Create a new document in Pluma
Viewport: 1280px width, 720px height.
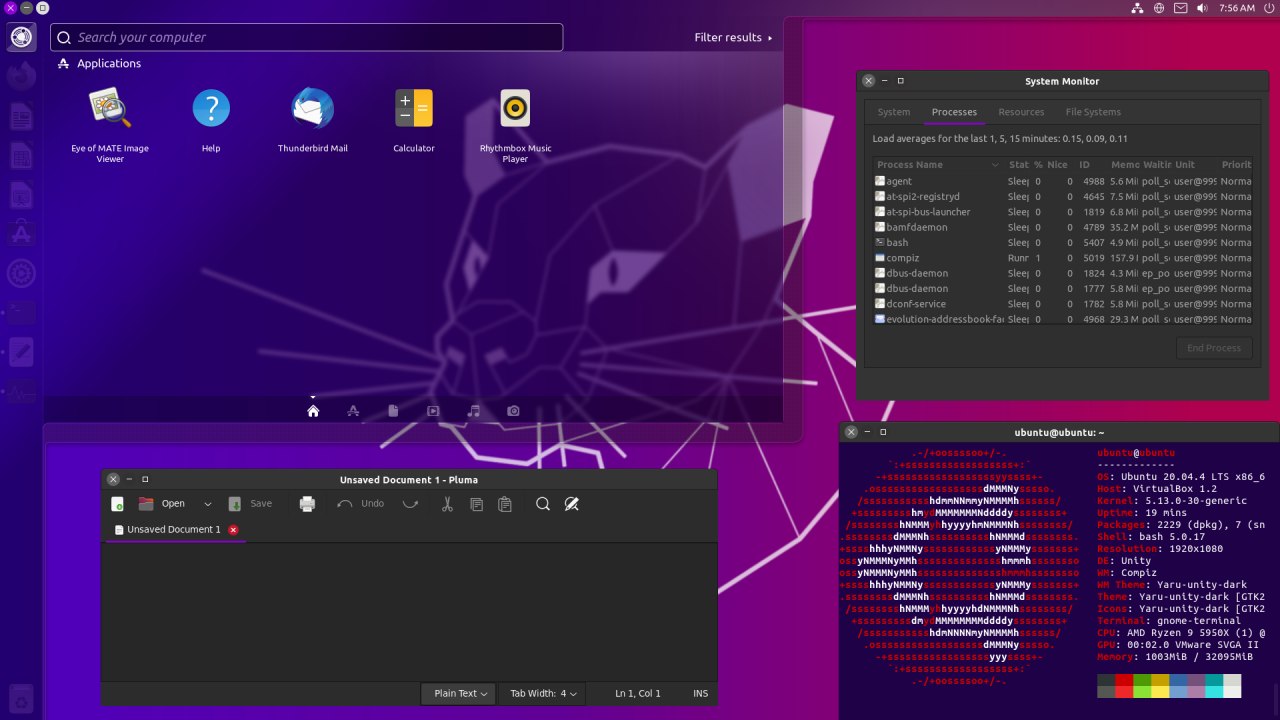(x=118, y=504)
